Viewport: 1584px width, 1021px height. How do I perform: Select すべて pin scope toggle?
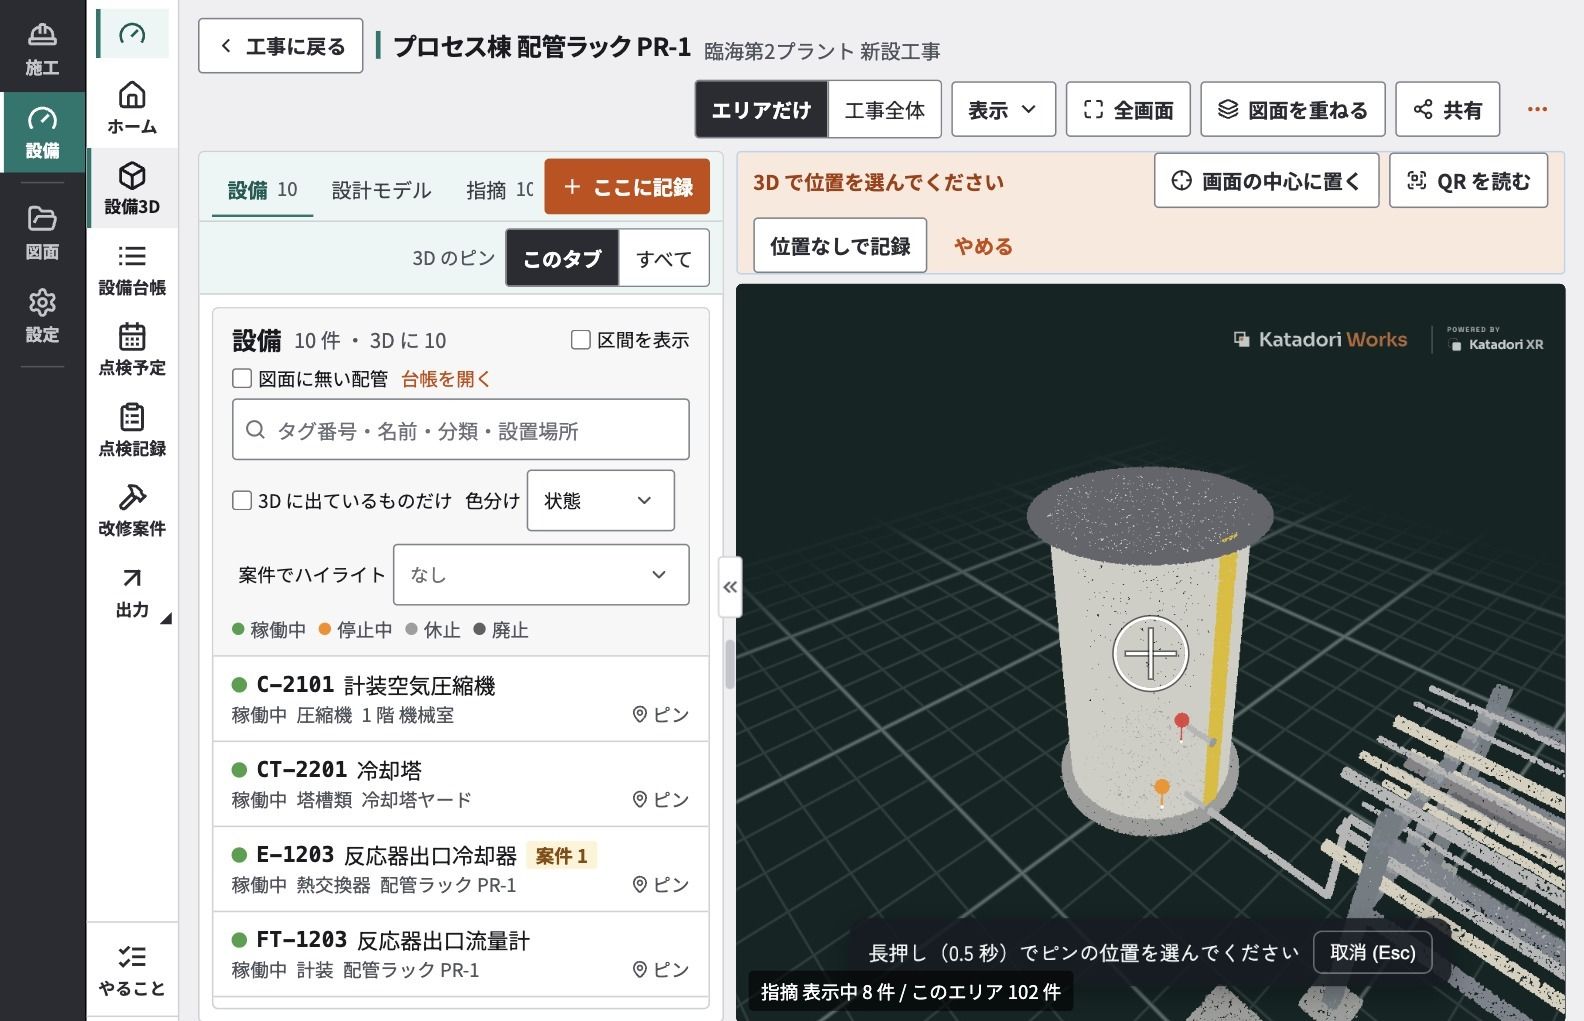[x=664, y=258]
